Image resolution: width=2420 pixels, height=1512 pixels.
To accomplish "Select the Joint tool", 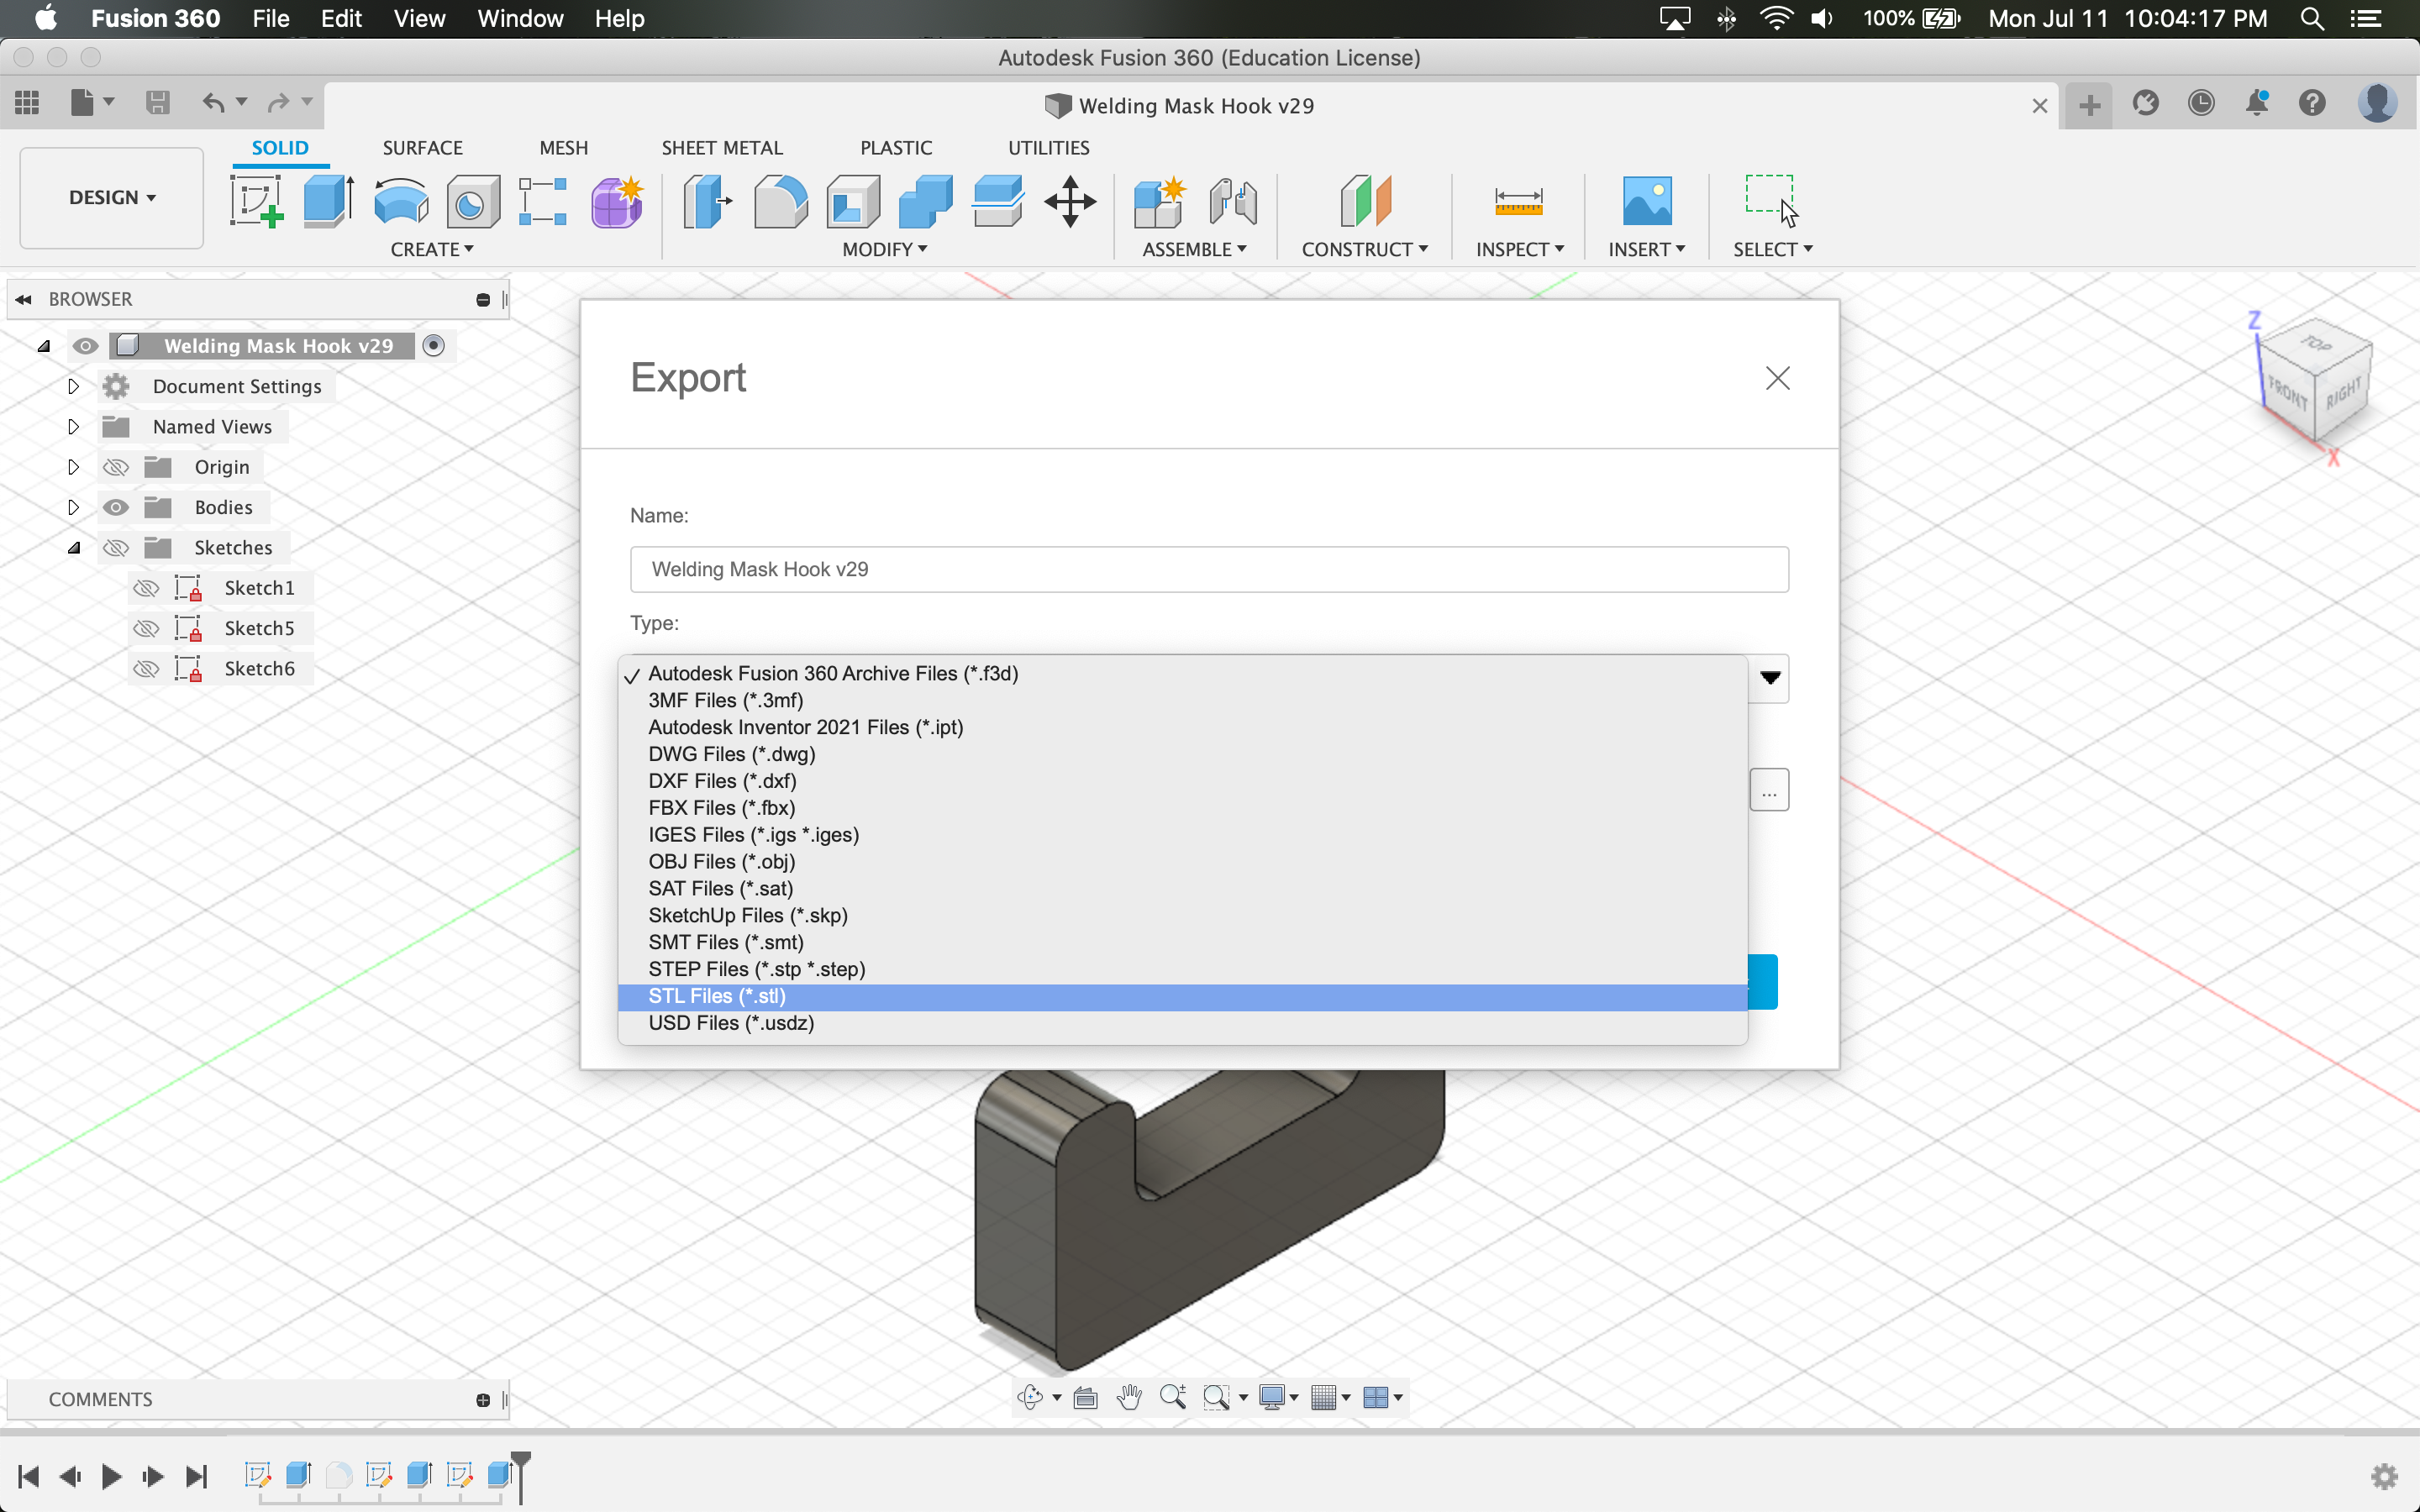I will 1233,201.
